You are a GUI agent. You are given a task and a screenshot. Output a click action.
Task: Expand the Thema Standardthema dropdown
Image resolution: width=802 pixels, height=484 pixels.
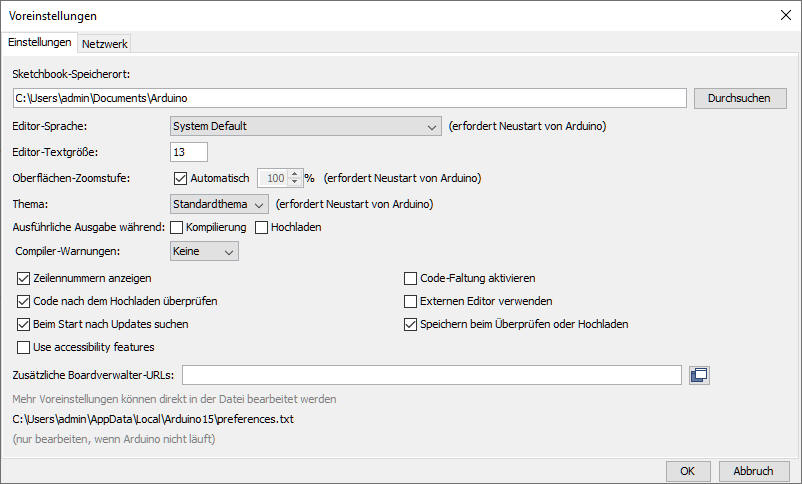point(219,204)
